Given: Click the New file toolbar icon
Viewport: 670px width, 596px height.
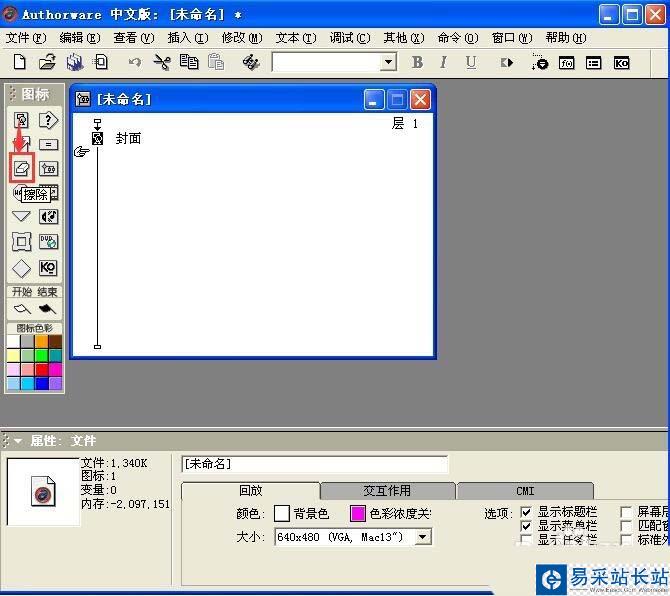Looking at the screenshot, I should [x=20, y=62].
